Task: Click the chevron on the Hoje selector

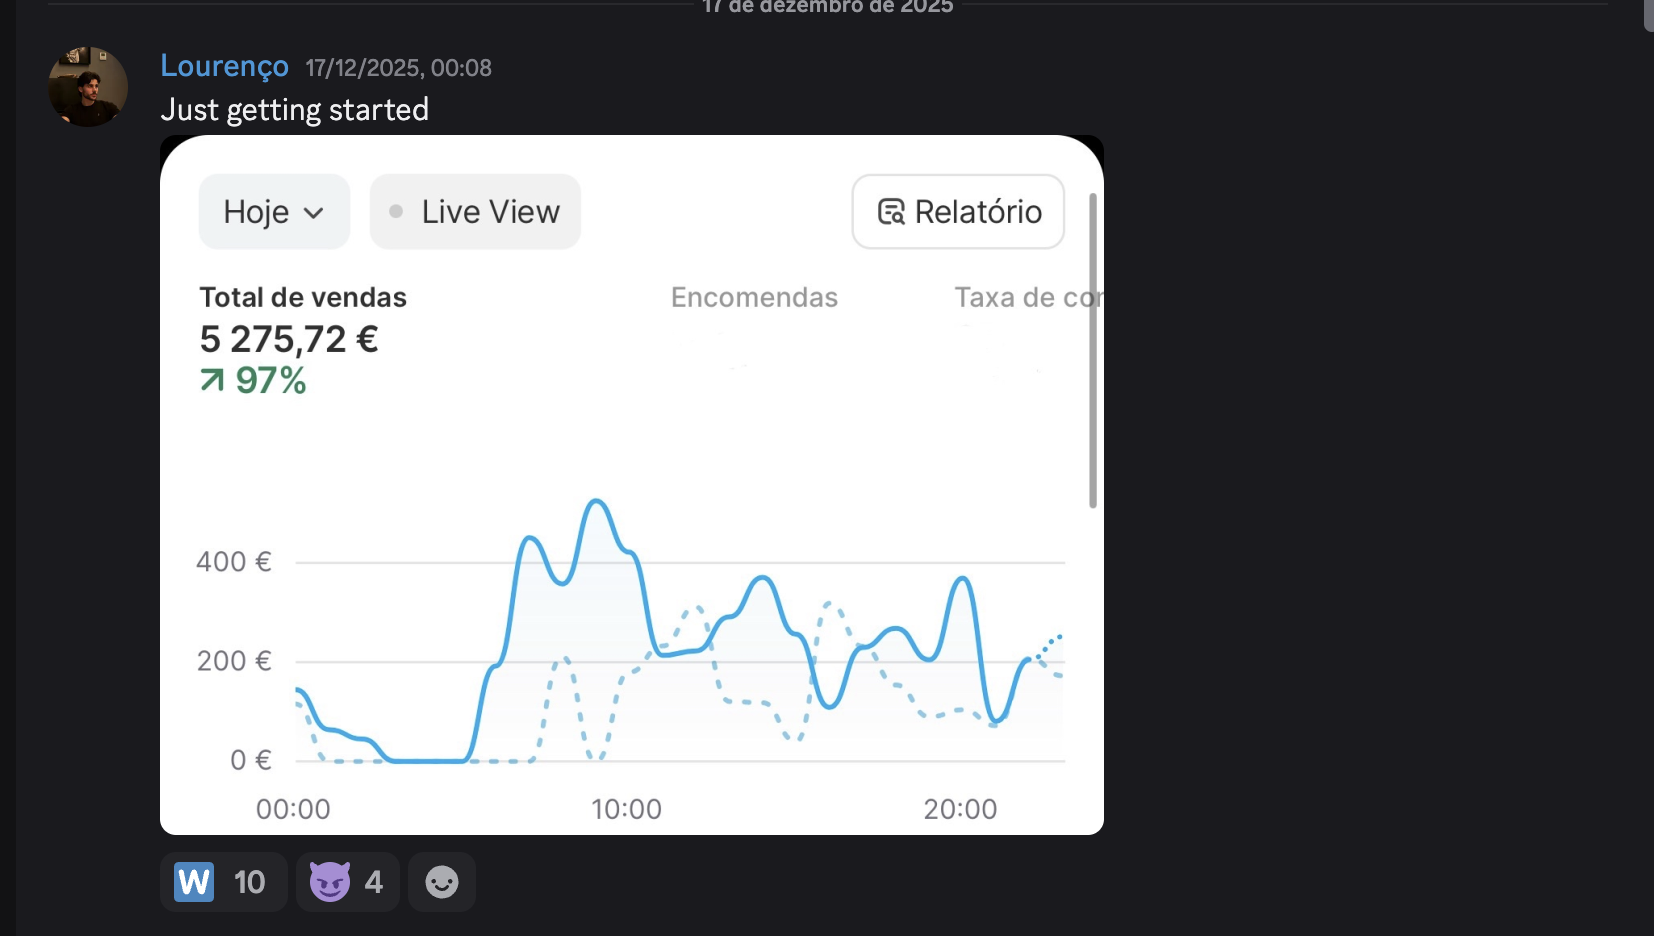Action: pyautogui.click(x=315, y=213)
